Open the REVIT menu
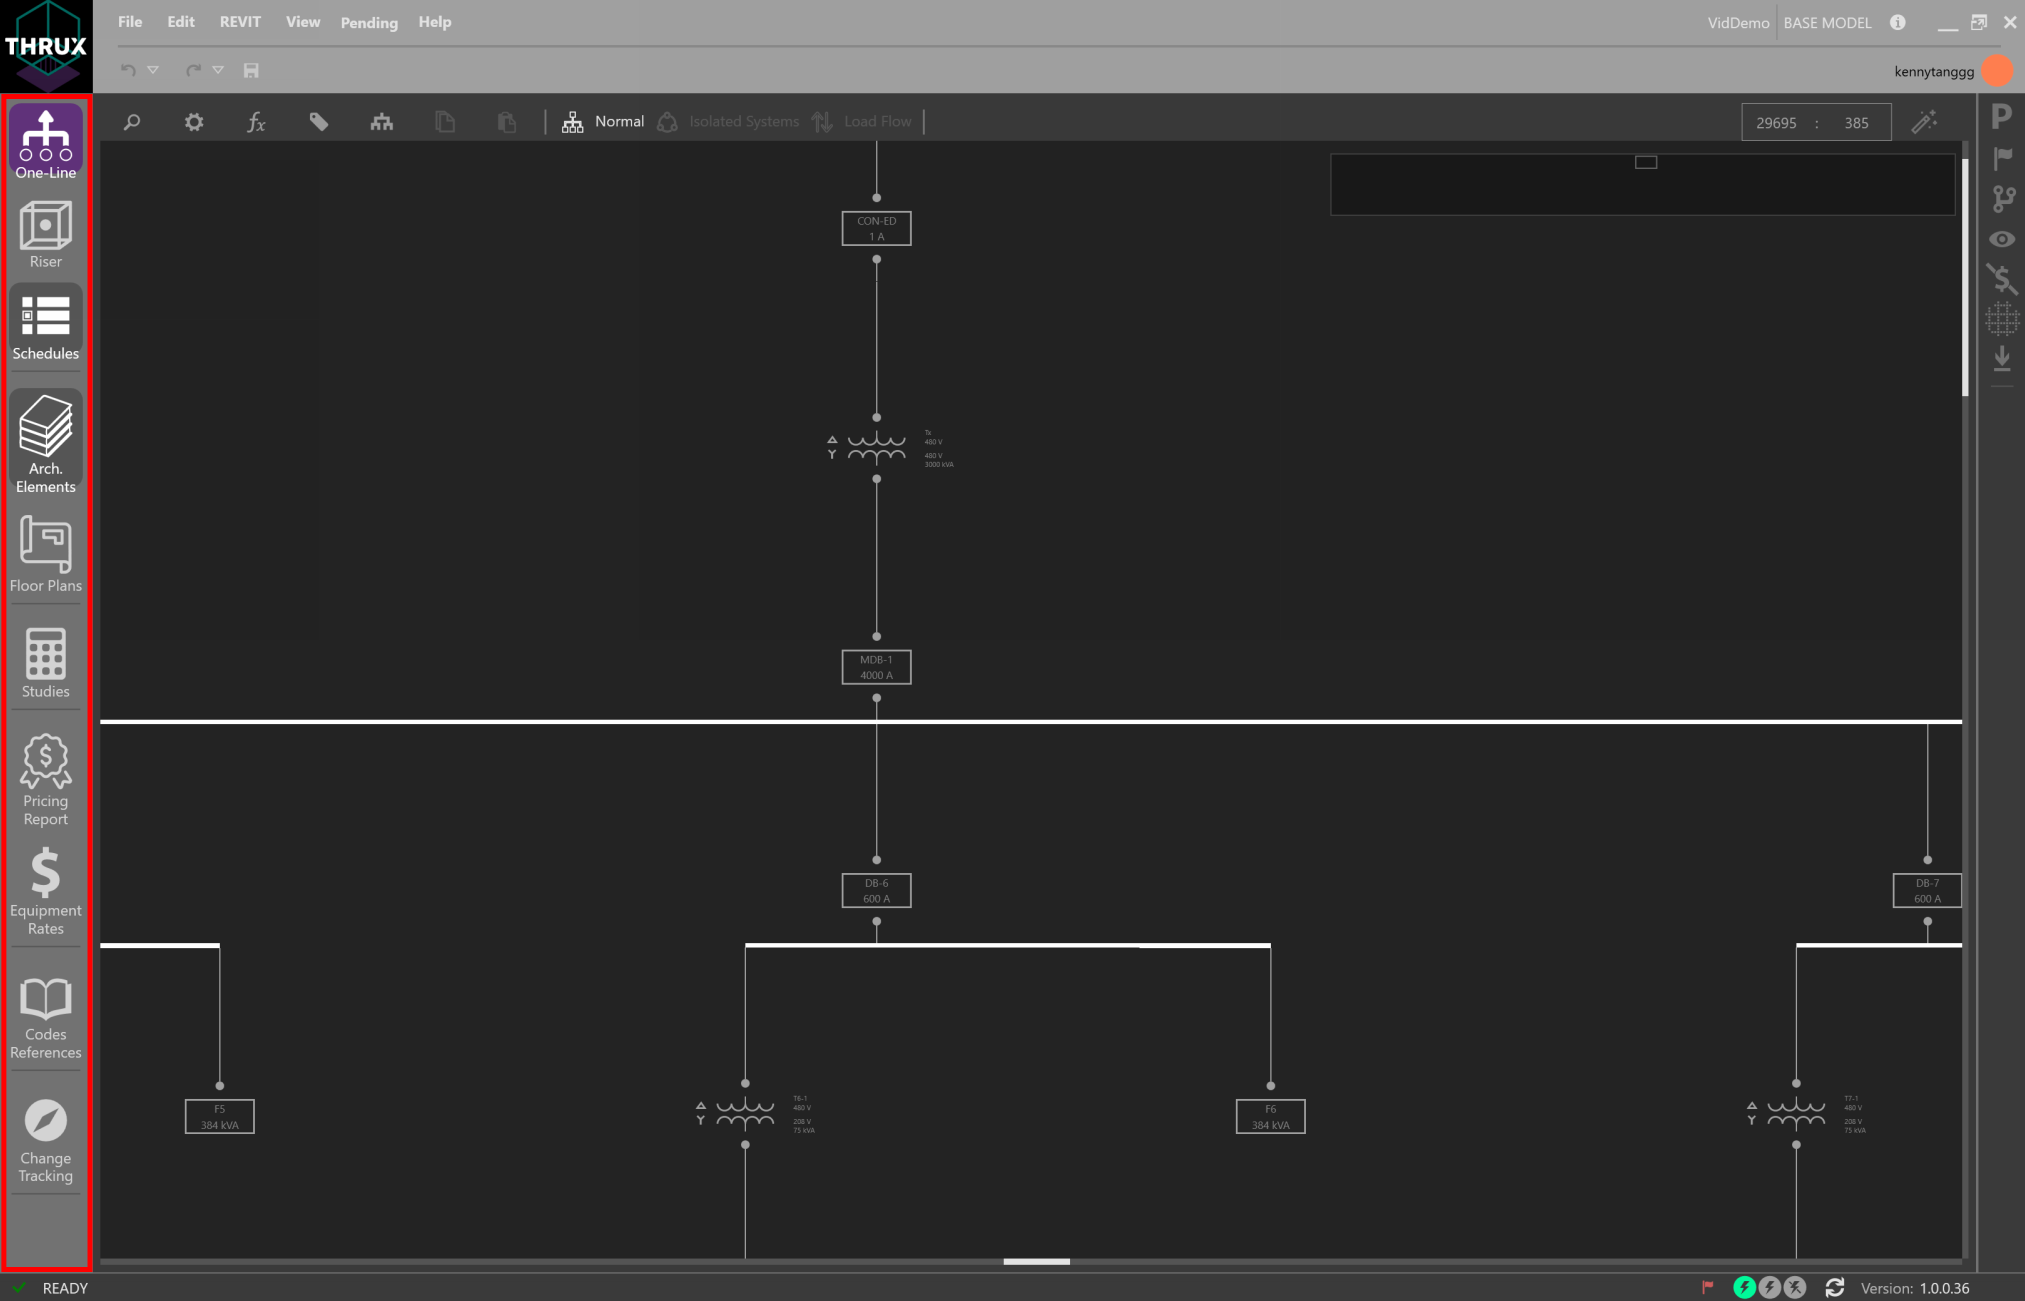 pyautogui.click(x=240, y=21)
